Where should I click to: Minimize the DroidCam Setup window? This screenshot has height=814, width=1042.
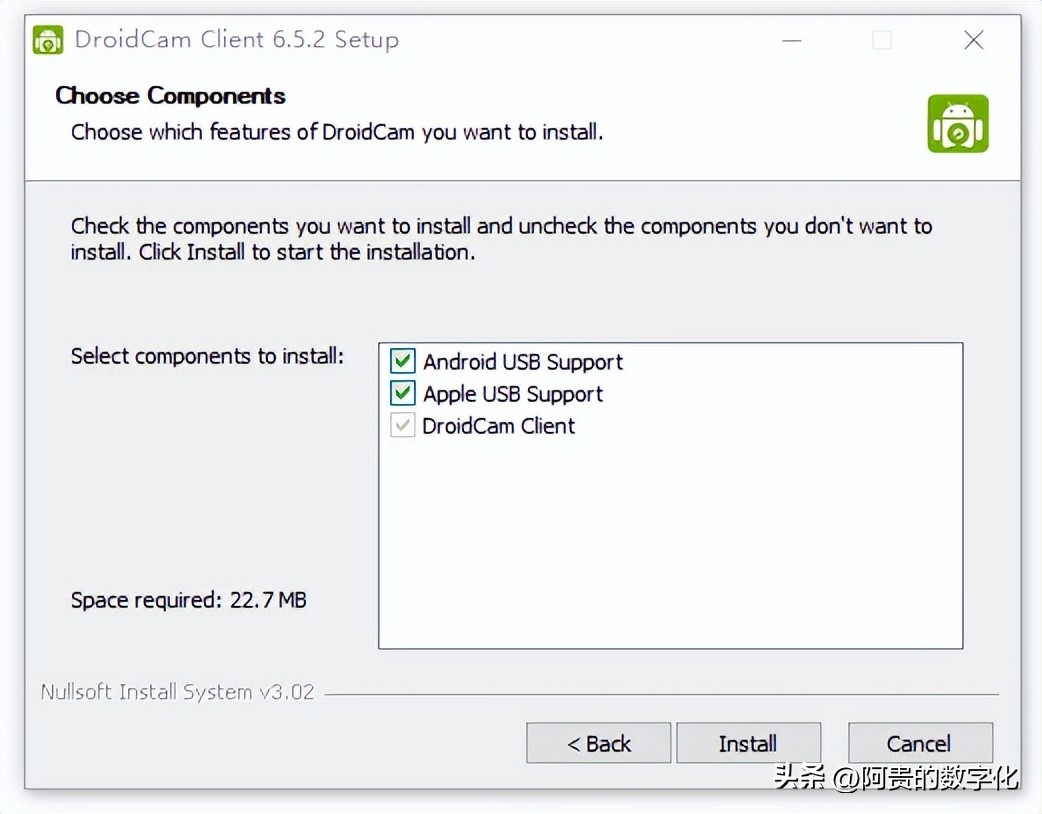792,40
